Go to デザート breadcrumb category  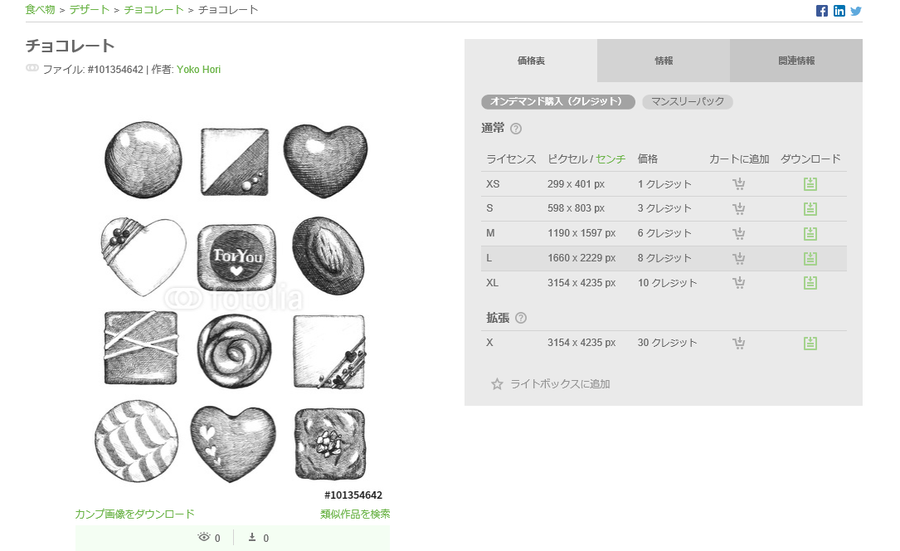point(90,10)
